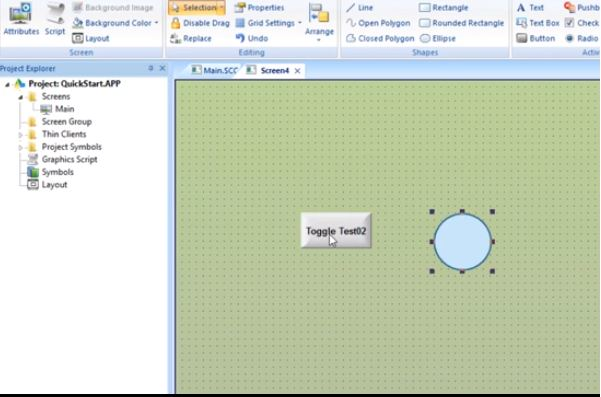
Task: Select the Rectangle shape tool
Action: 443,7
